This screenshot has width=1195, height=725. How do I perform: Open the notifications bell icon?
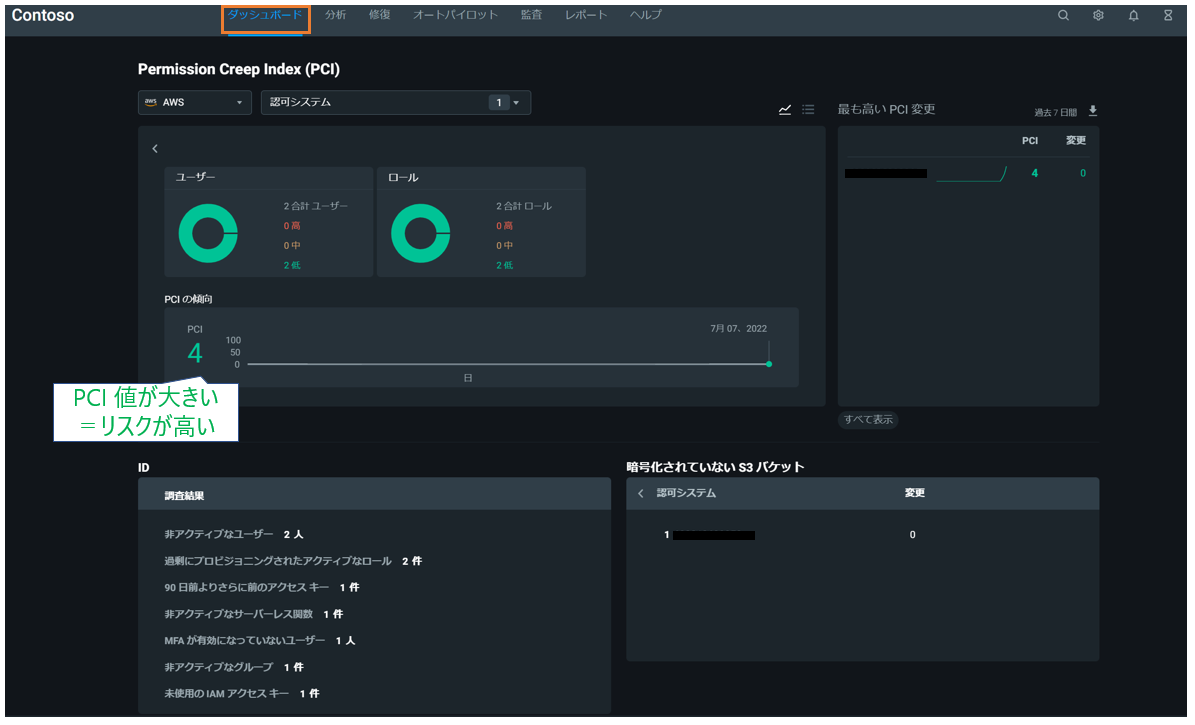coord(1133,15)
